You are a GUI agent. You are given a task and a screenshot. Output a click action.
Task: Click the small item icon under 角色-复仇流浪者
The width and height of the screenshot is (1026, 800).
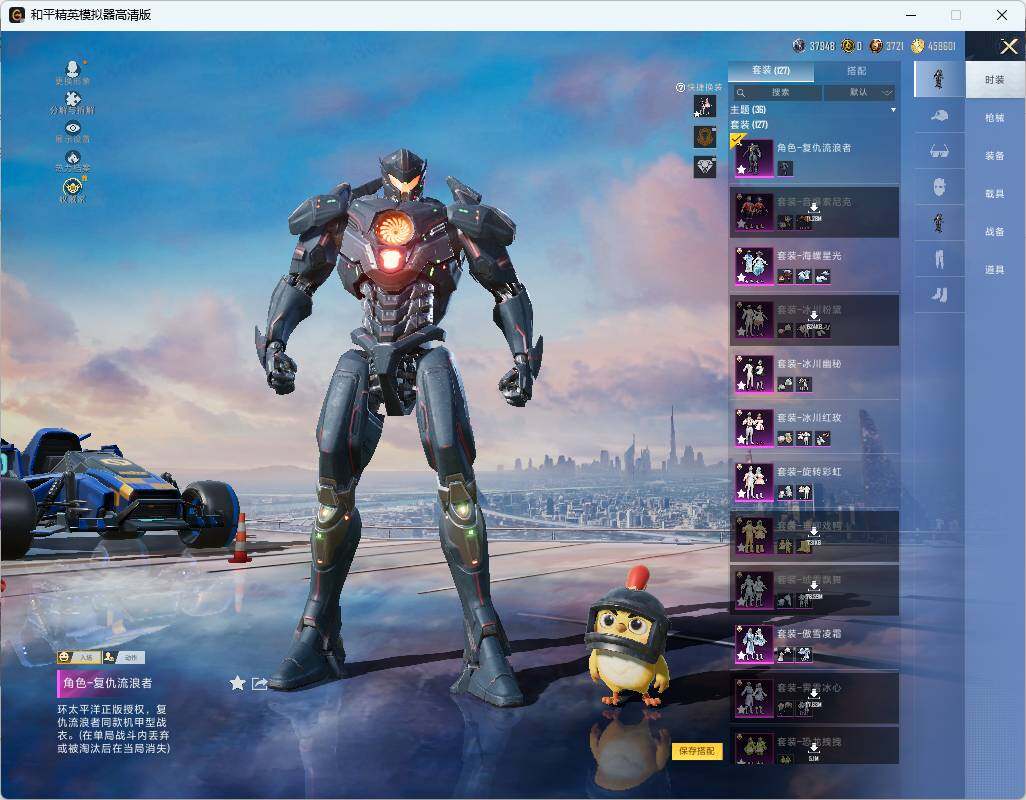[x=785, y=169]
